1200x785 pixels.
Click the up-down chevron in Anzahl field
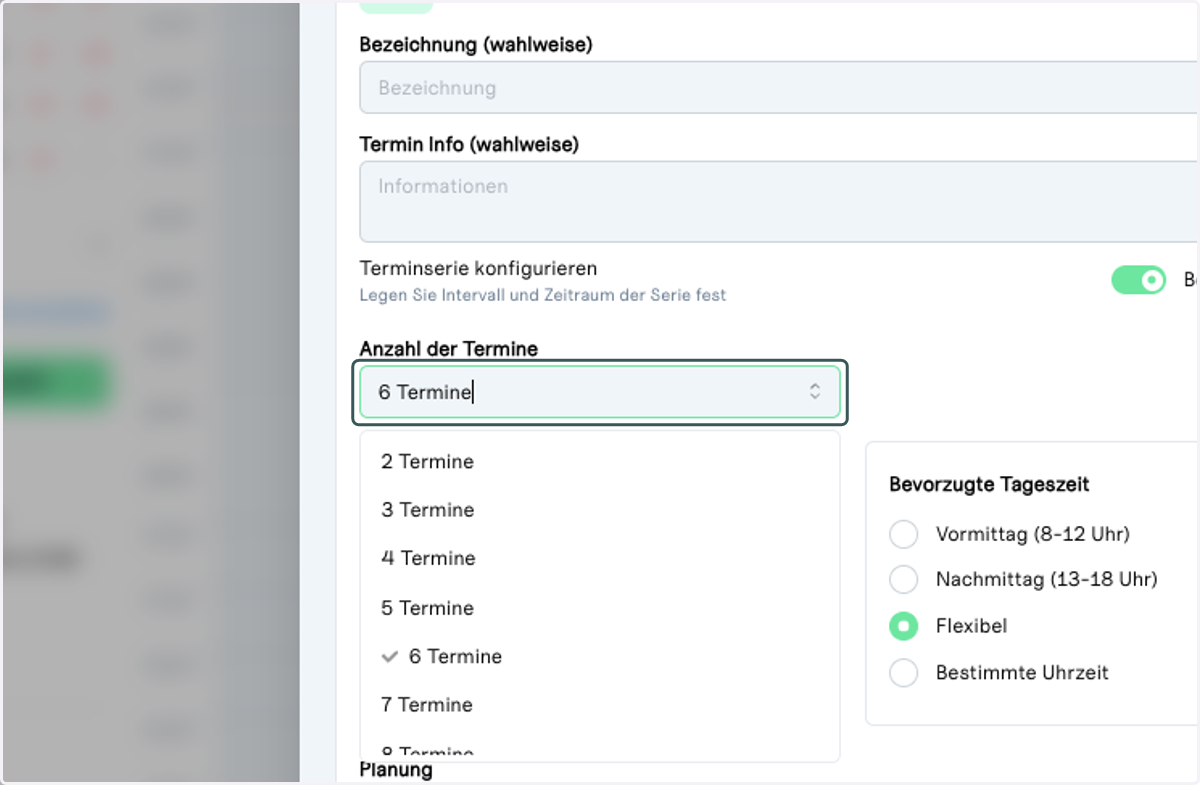point(815,391)
